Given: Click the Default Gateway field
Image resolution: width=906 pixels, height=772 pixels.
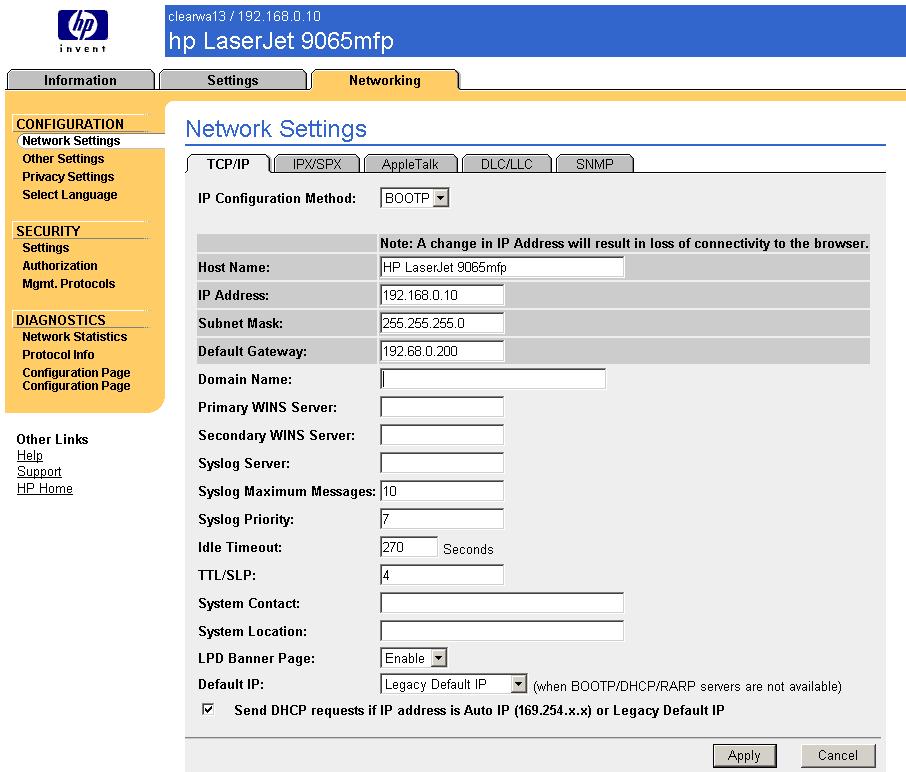Looking at the screenshot, I should point(442,351).
